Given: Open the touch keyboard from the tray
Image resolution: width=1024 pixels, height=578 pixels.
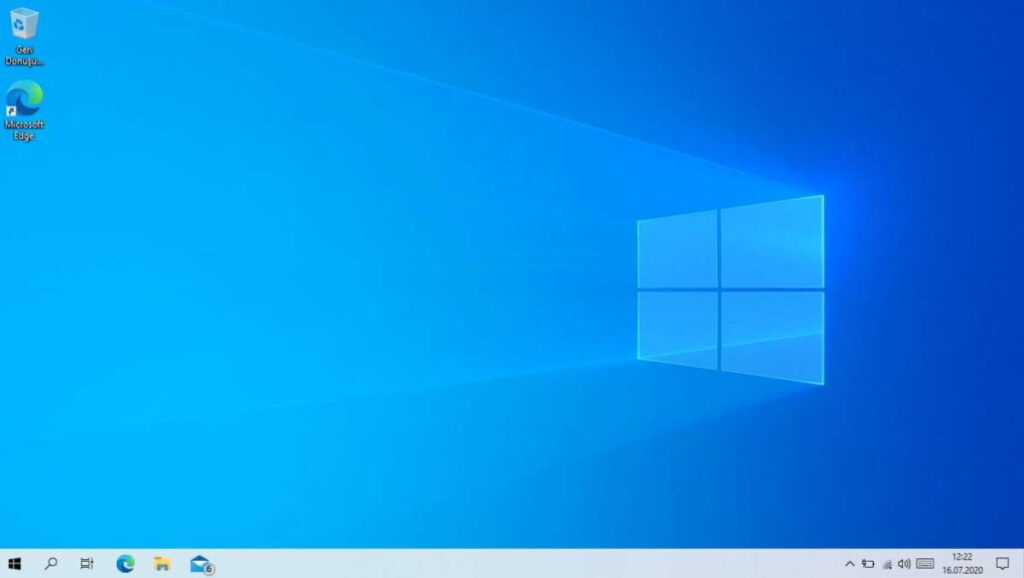Looking at the screenshot, I should coord(924,563).
